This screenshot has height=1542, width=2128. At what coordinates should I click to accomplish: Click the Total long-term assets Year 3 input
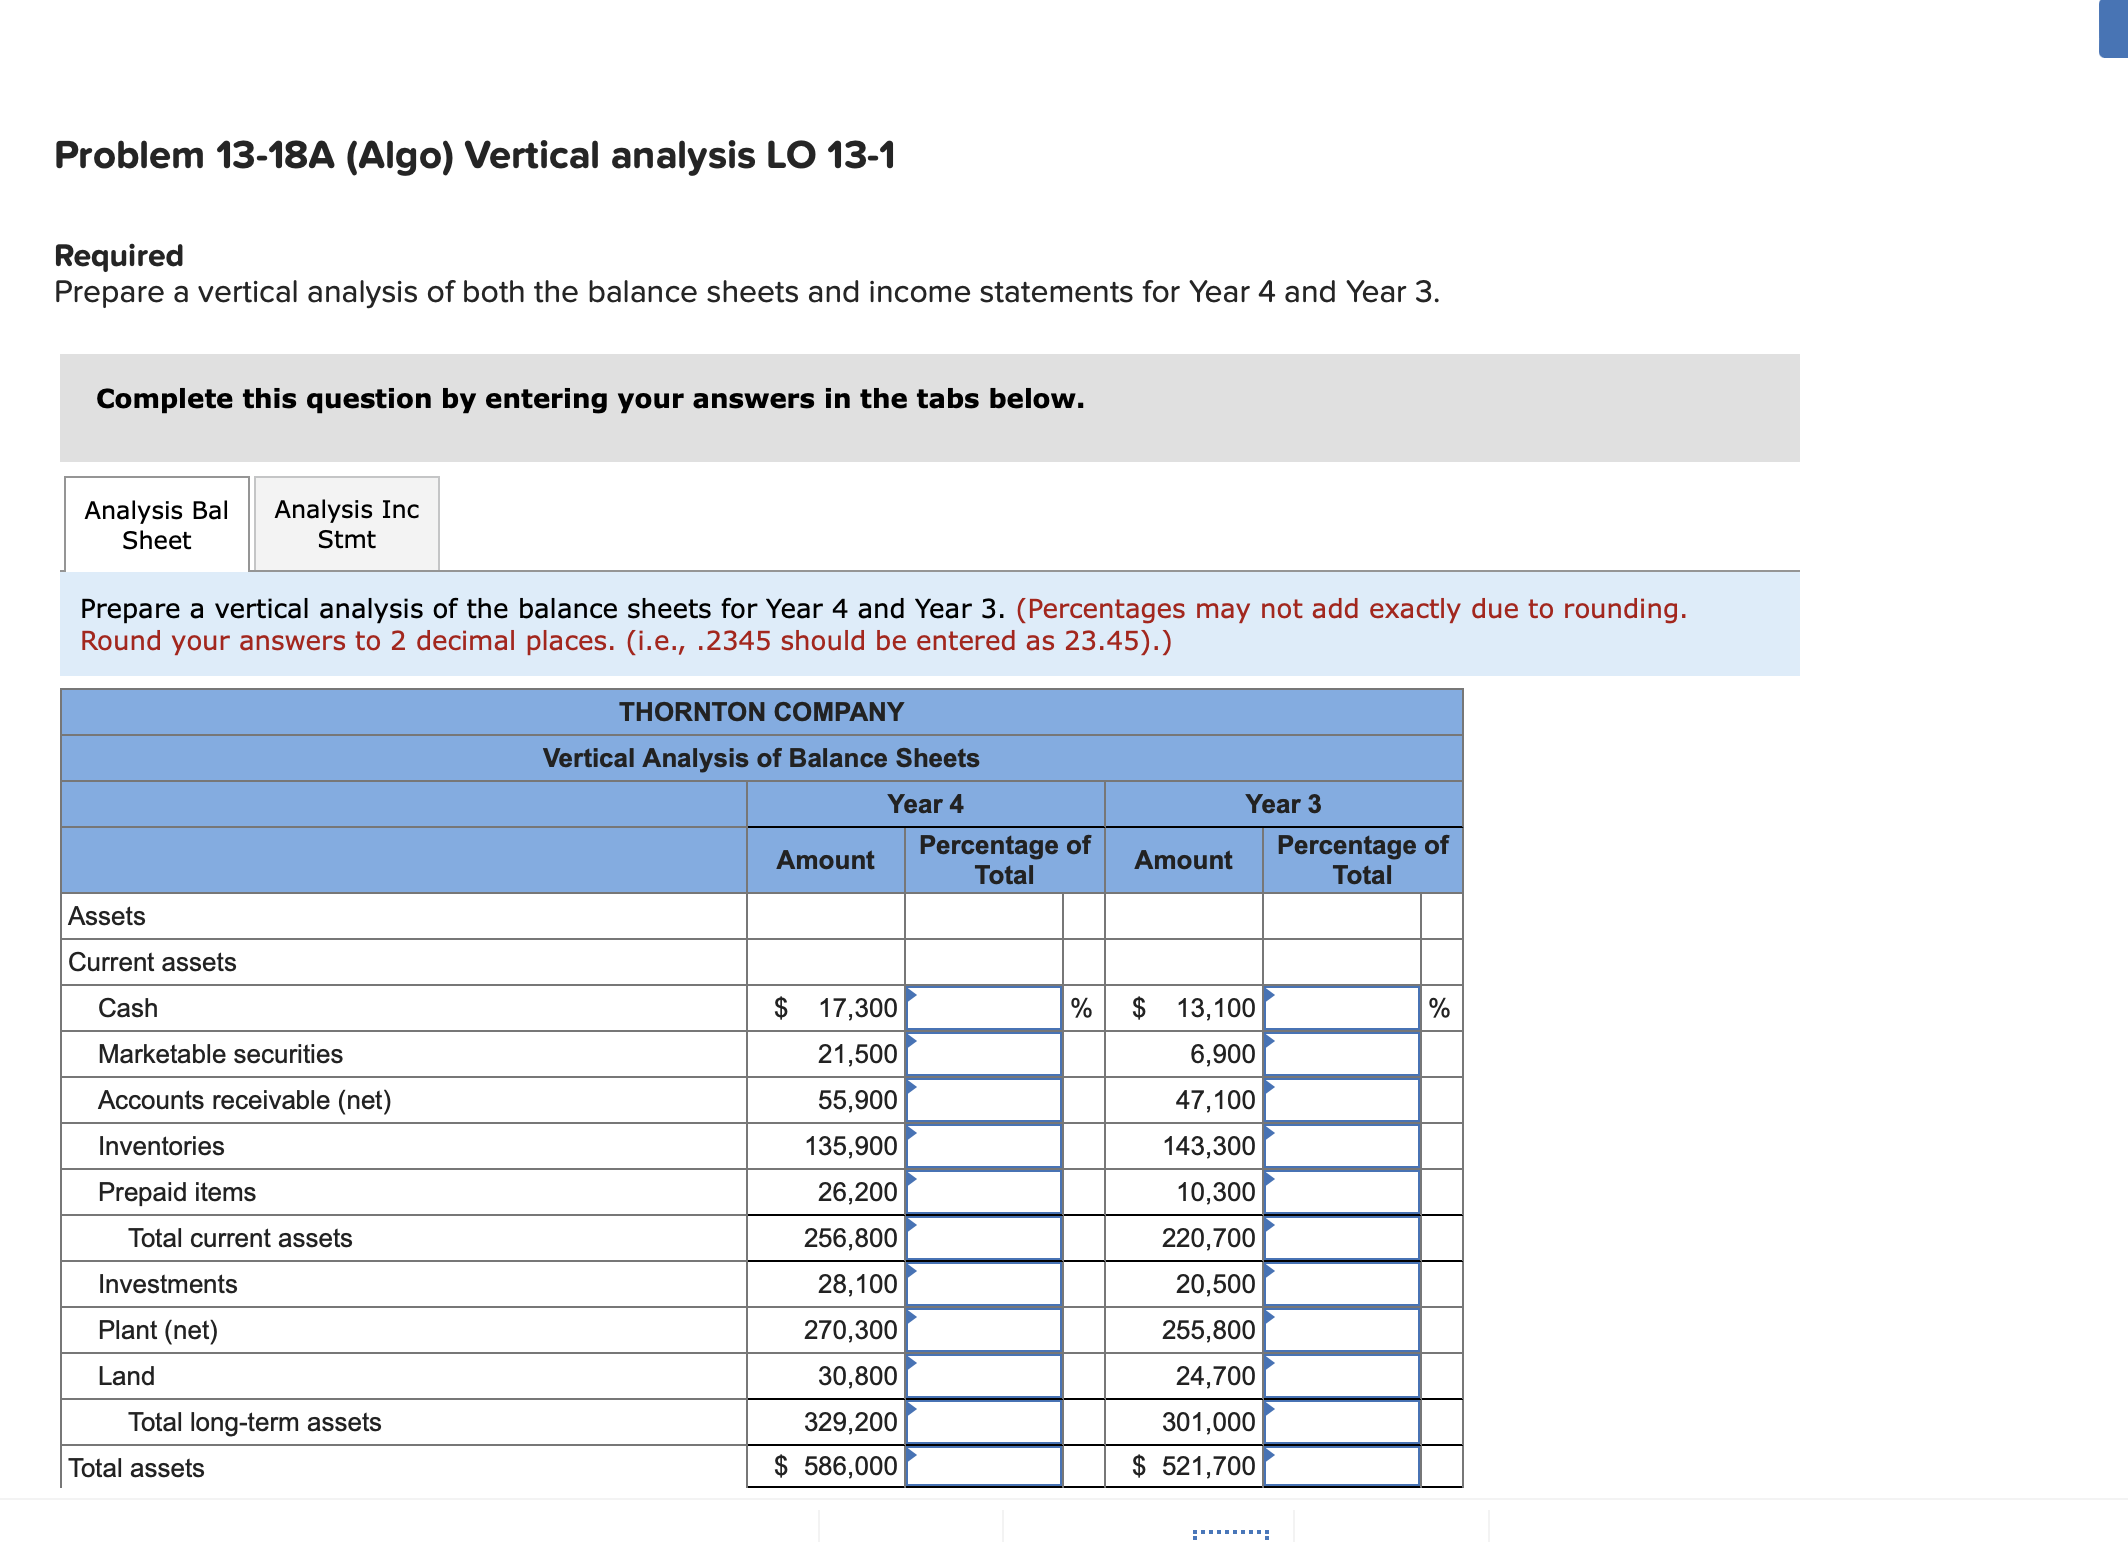click(x=1343, y=1422)
